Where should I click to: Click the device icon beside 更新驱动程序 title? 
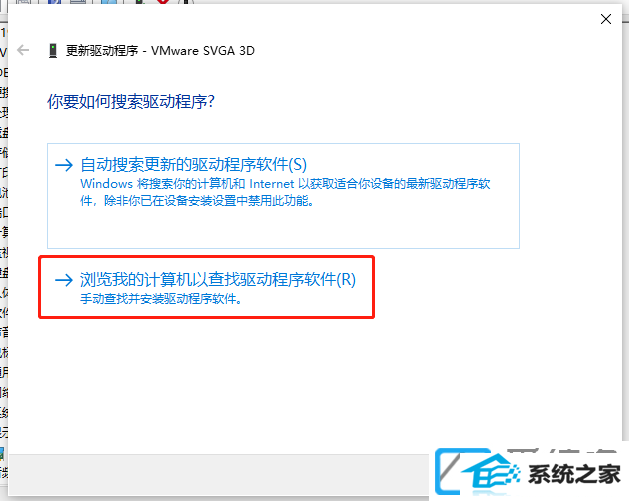coord(53,51)
